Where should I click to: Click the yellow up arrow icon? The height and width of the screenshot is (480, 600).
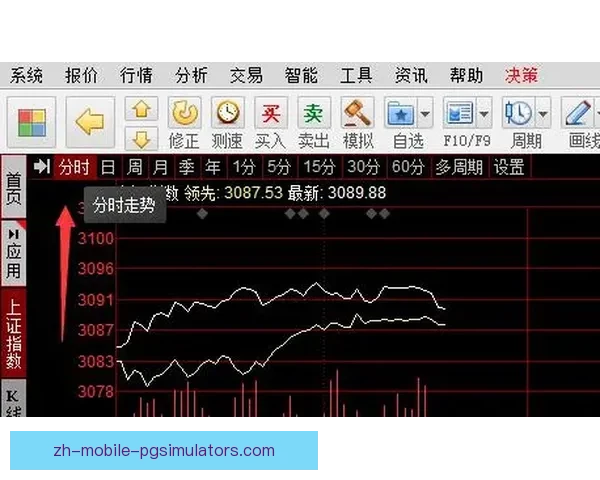click(x=141, y=109)
